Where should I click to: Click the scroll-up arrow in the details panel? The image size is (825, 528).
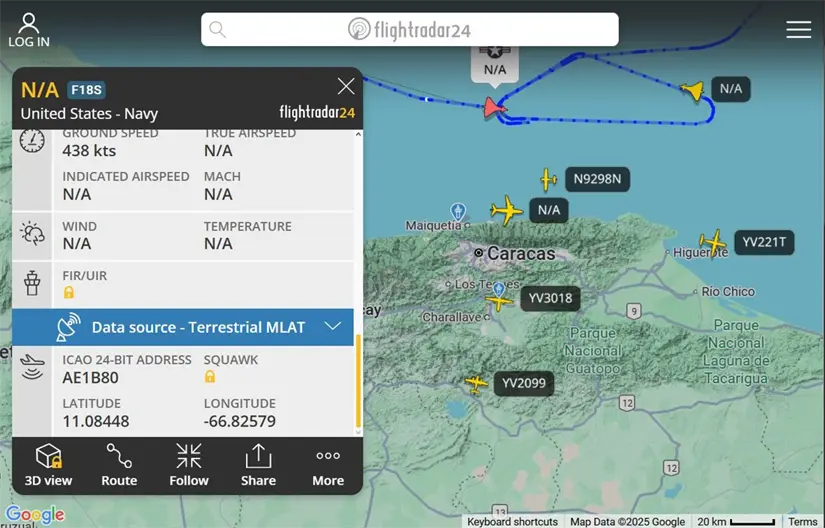(358, 135)
